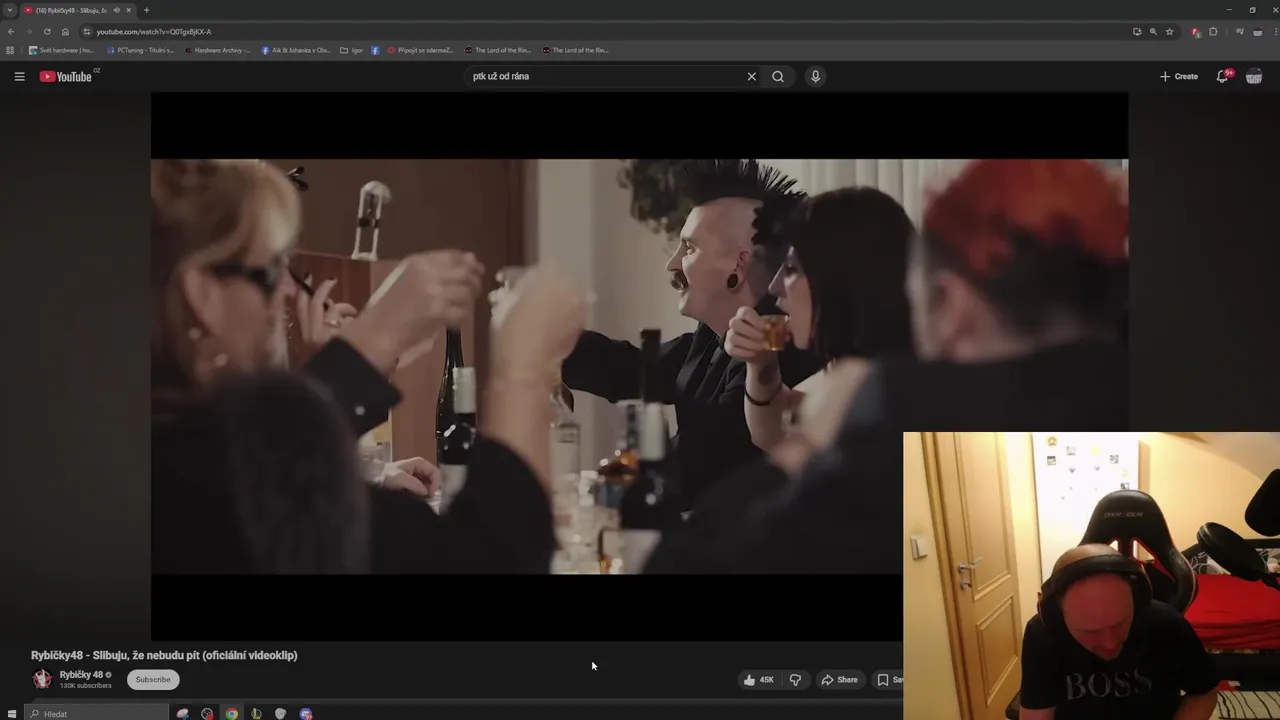
Task: Expand the Igor bookmarks folder
Action: click(352, 50)
